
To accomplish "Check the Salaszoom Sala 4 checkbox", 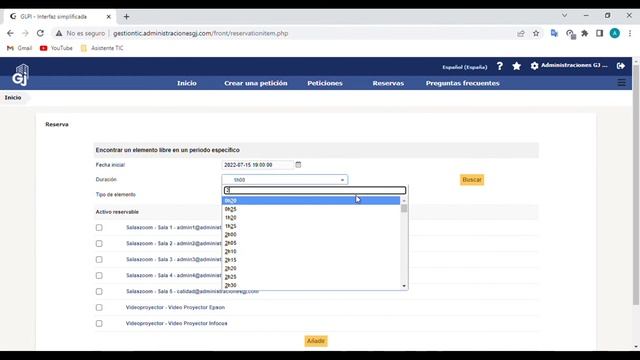I will point(99,276).
